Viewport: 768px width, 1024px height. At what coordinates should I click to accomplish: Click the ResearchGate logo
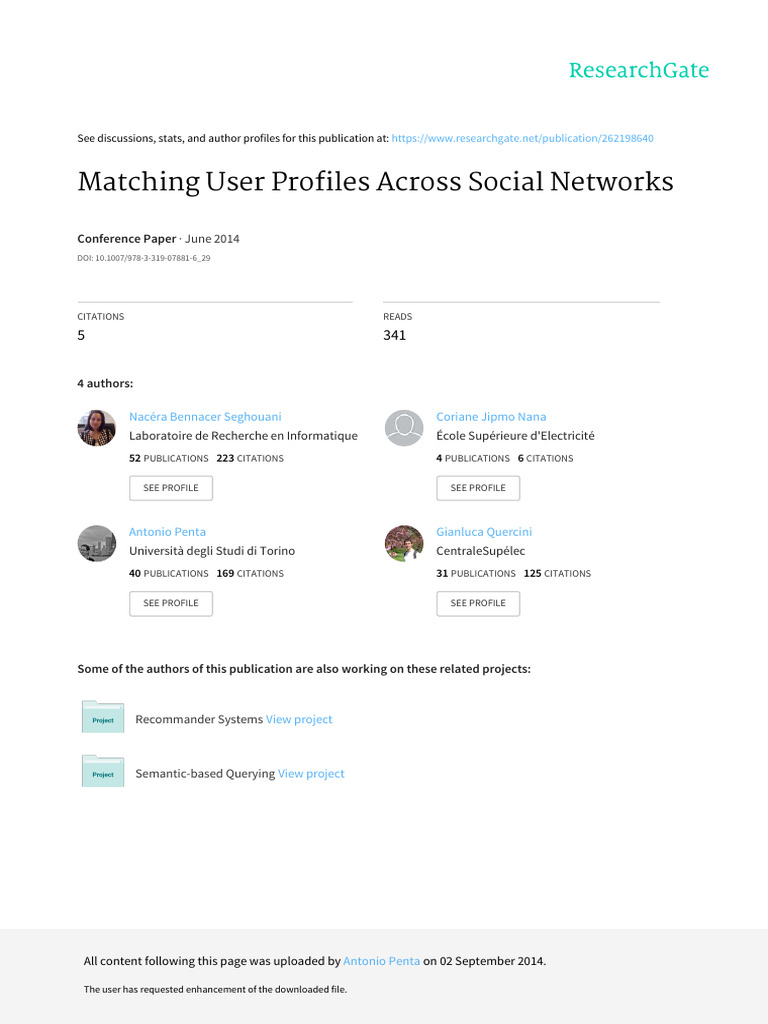[x=638, y=70]
